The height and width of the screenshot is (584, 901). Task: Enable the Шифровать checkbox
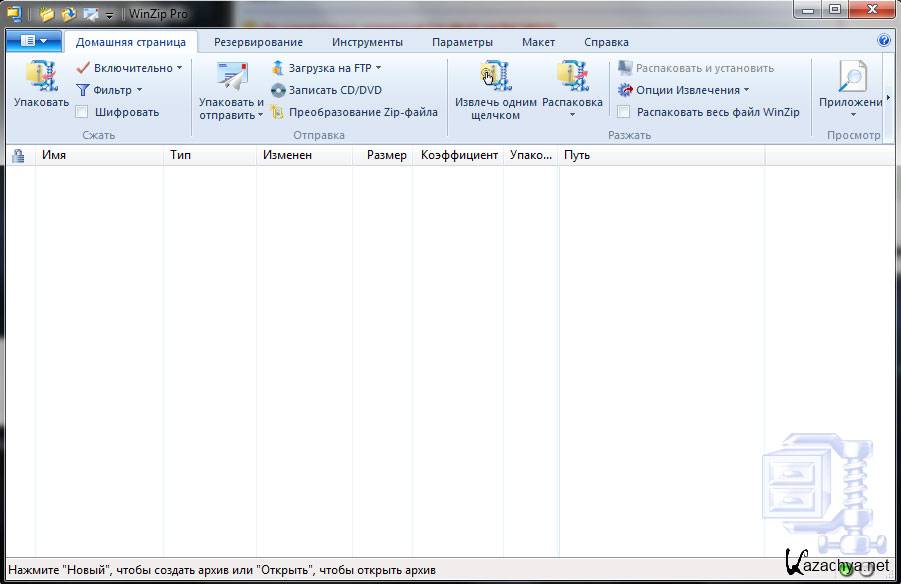[x=82, y=112]
